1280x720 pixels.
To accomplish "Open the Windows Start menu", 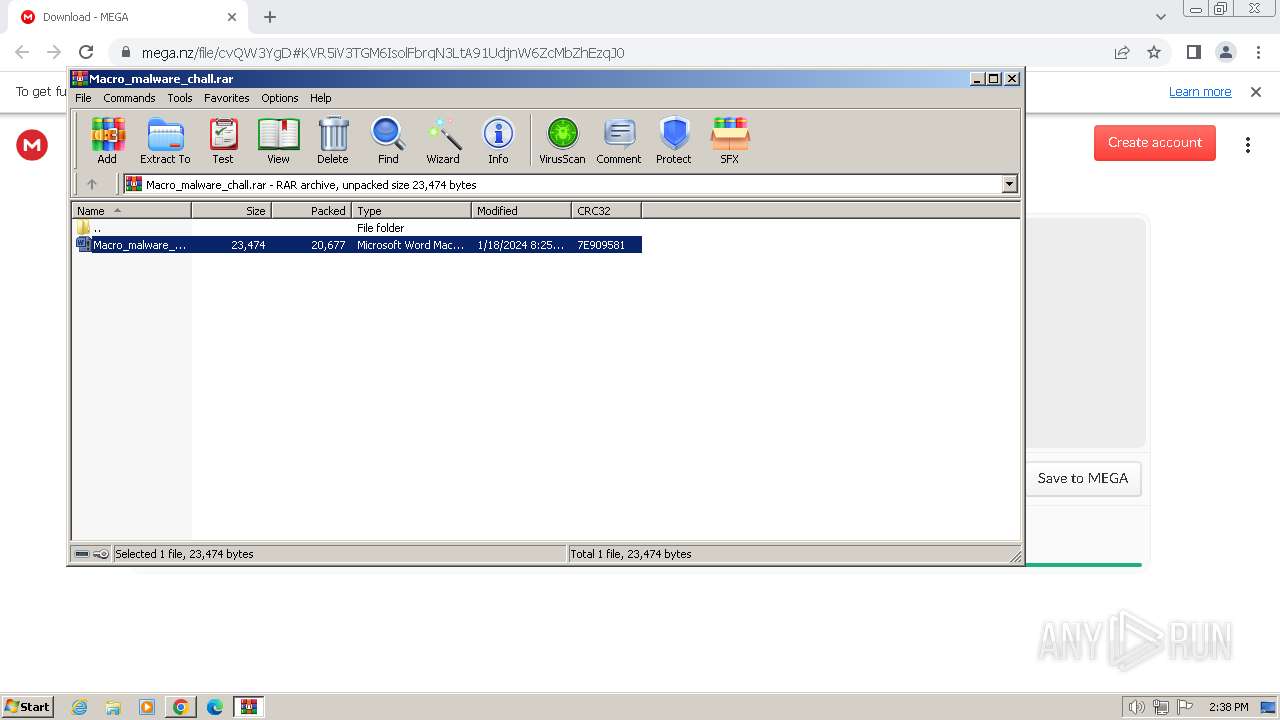I will (28, 707).
